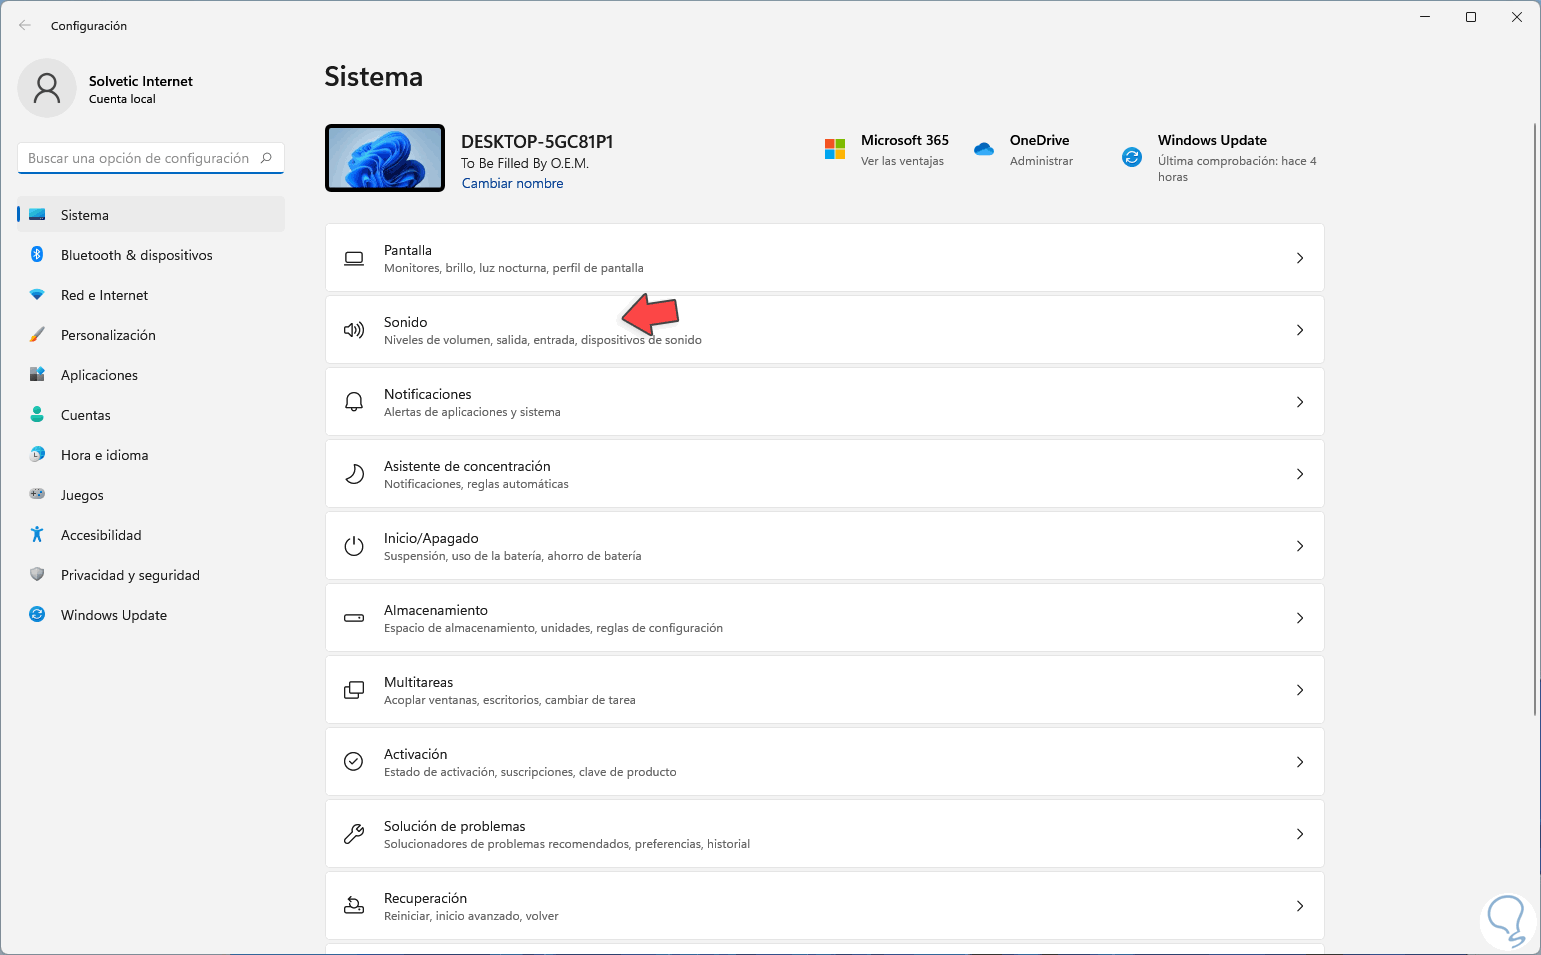Click the Cambiar nombre link

512,183
